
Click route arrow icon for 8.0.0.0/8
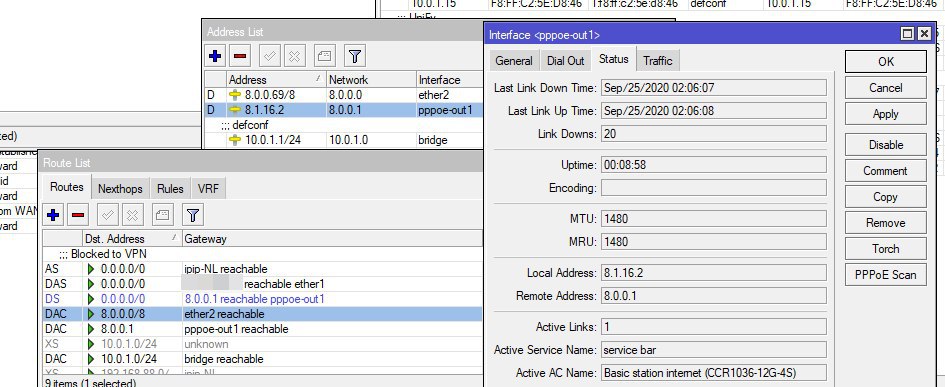pyautogui.click(x=92, y=314)
